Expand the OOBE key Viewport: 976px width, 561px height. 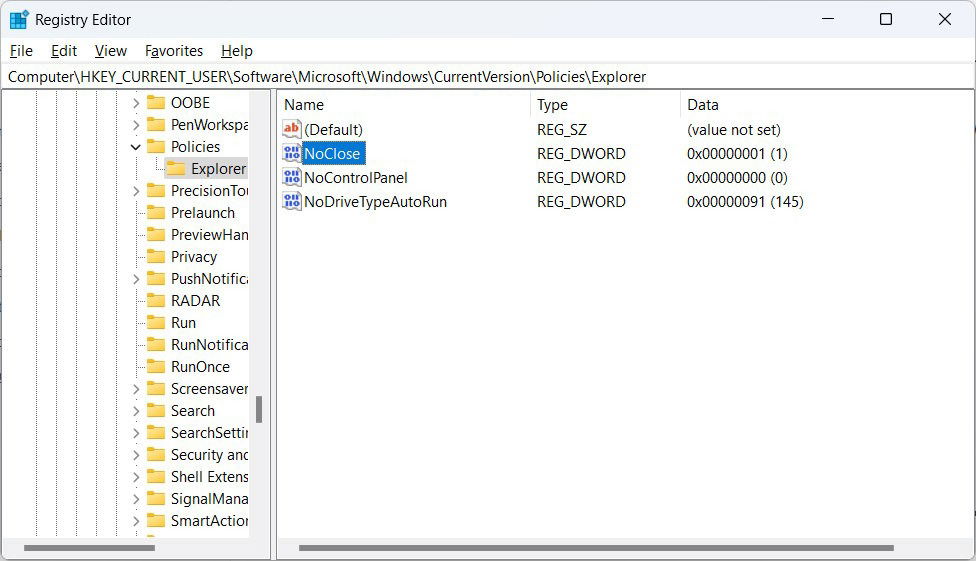[136, 103]
